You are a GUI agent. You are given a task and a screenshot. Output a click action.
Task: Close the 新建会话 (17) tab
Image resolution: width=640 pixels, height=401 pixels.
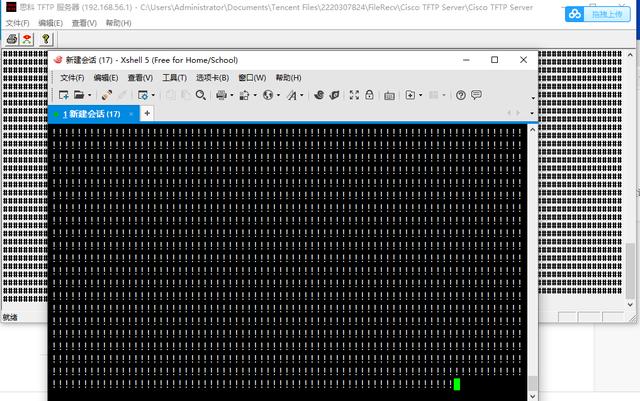[131, 114]
